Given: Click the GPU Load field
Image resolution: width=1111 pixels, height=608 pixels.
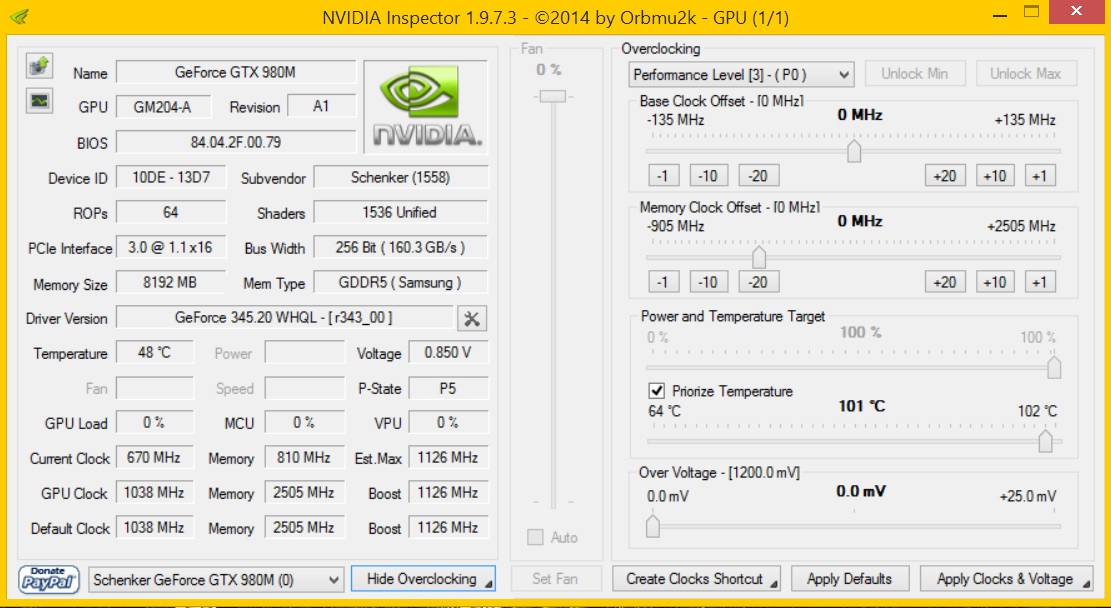Looking at the screenshot, I should pos(154,423).
